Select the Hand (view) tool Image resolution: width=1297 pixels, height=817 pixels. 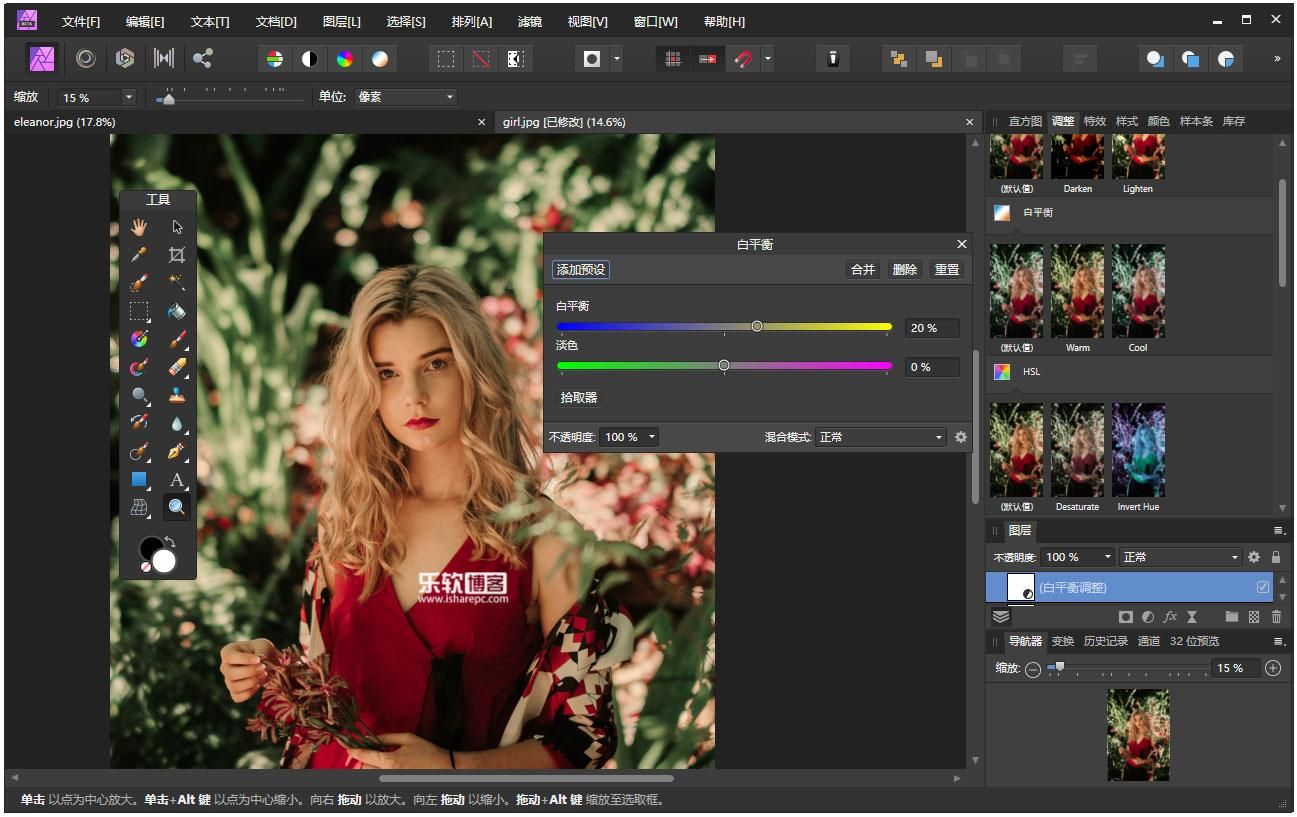(139, 227)
